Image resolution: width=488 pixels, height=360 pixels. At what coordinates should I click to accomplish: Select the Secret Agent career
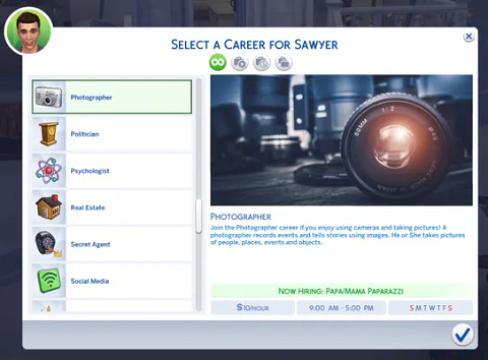[x=112, y=244]
